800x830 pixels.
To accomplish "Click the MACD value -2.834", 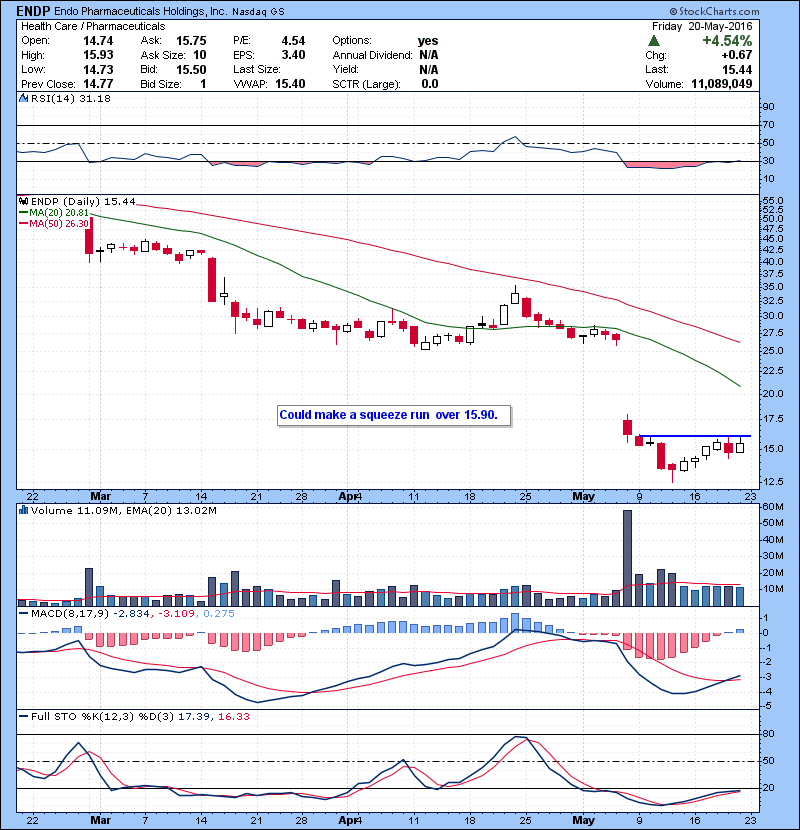I will point(132,614).
